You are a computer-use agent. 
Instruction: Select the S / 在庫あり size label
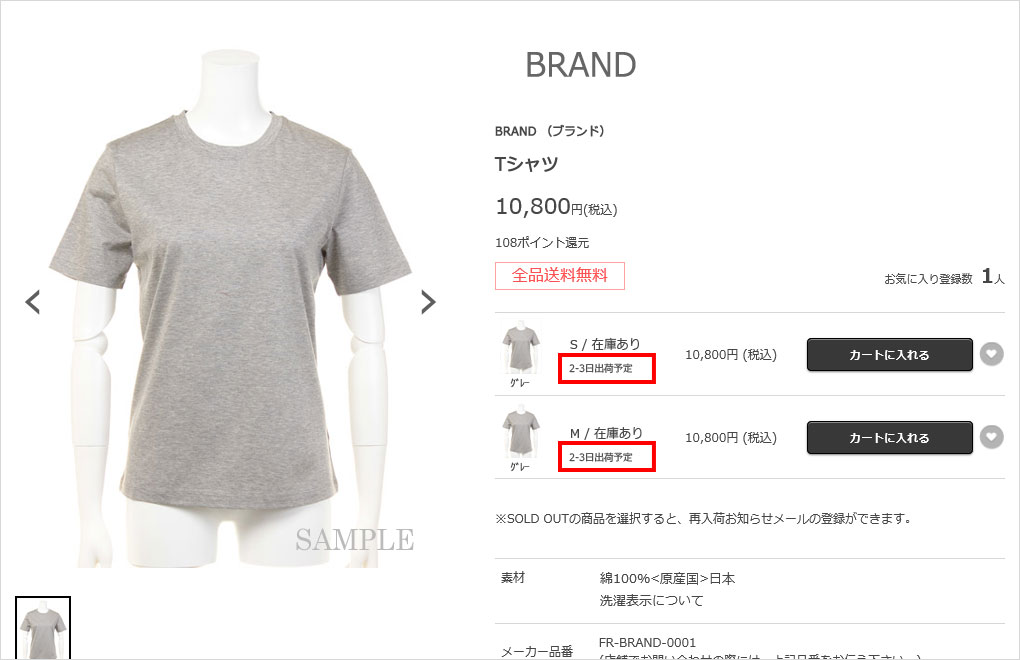(605, 344)
